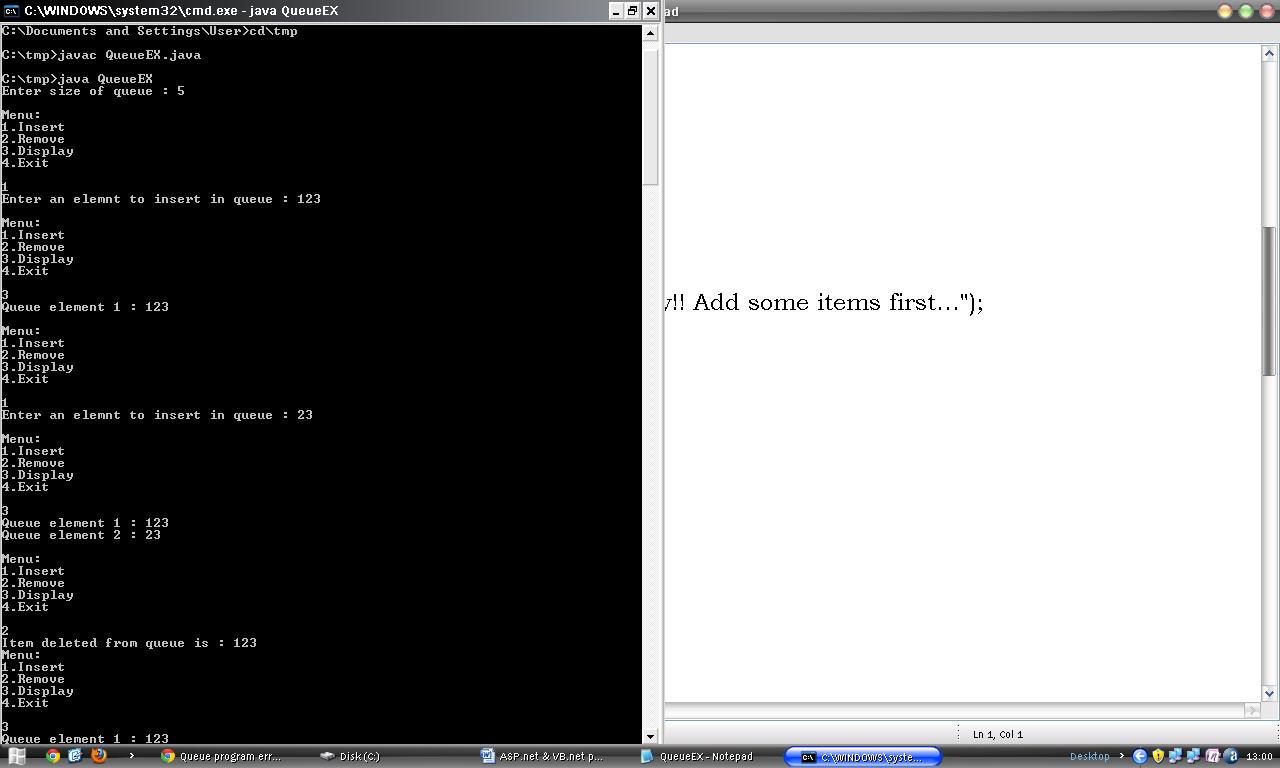
Task: Switch to Queue program err... Chrome taskbar button
Action: pyautogui.click(x=223, y=757)
